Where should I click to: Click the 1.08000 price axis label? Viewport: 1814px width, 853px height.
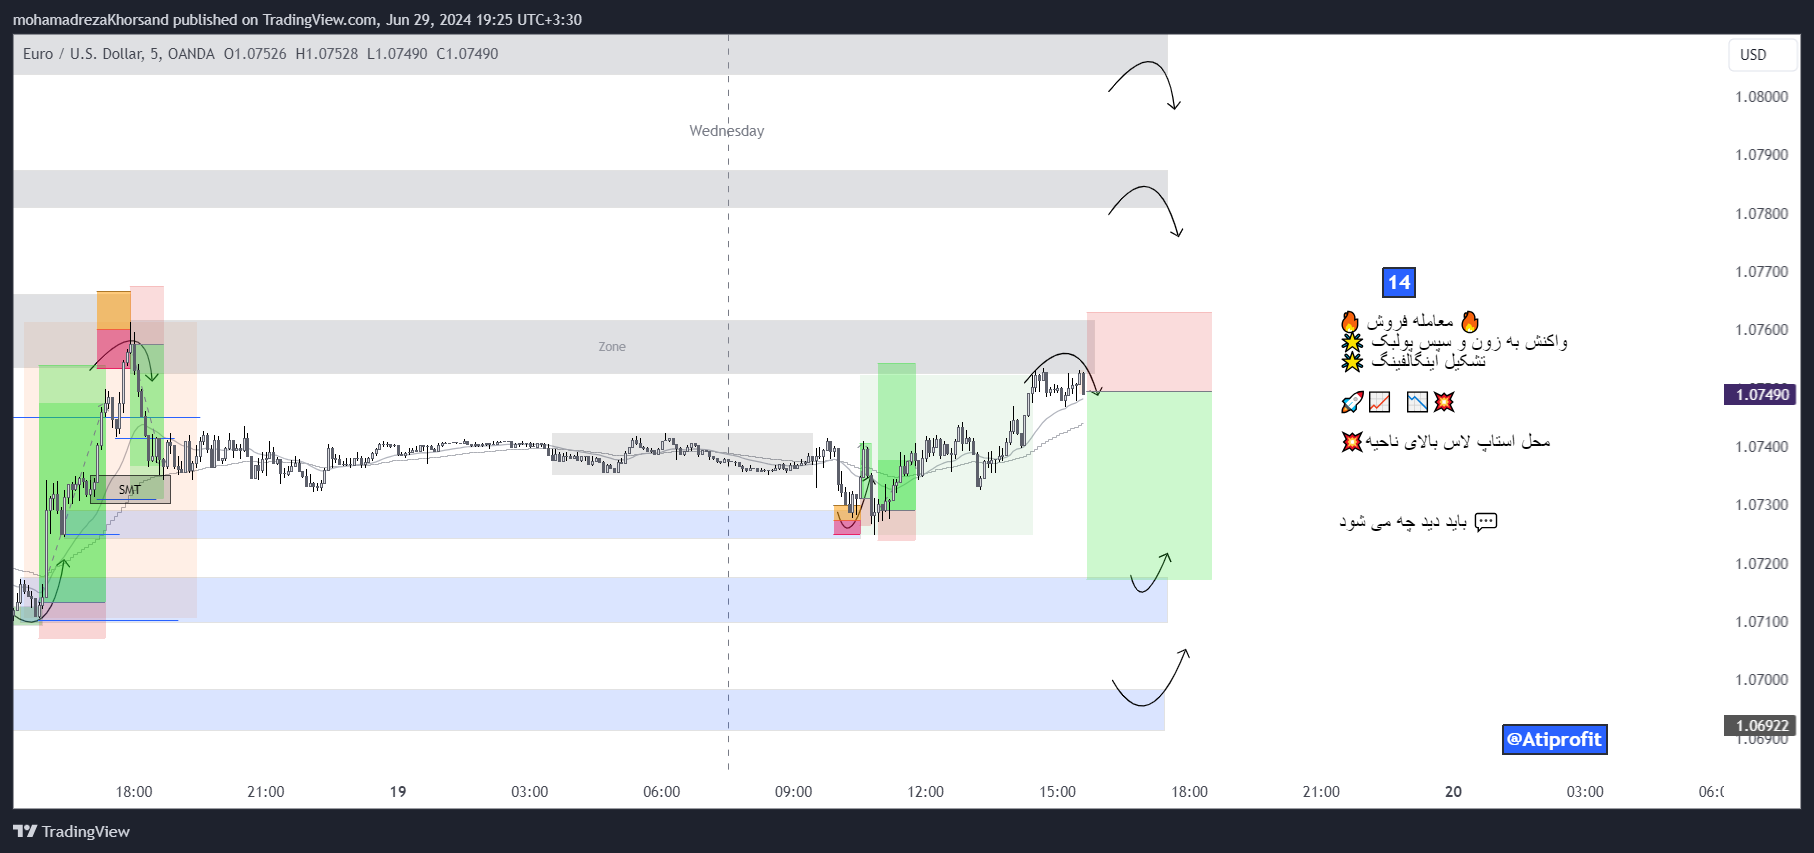pos(1761,97)
